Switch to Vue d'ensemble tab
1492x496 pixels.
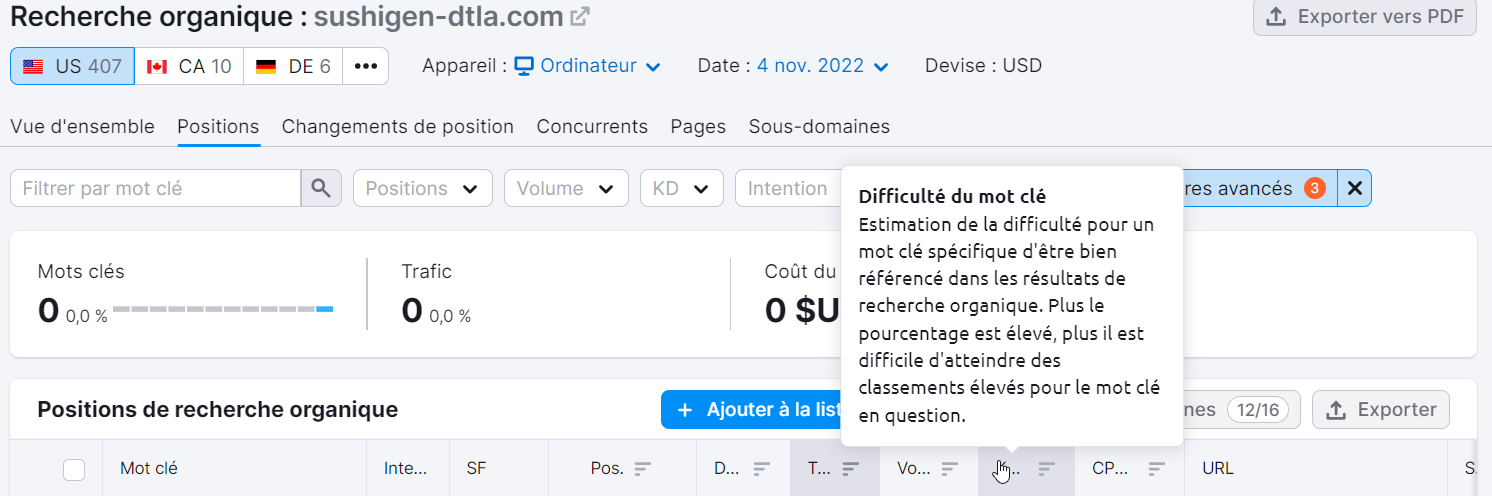pos(82,127)
